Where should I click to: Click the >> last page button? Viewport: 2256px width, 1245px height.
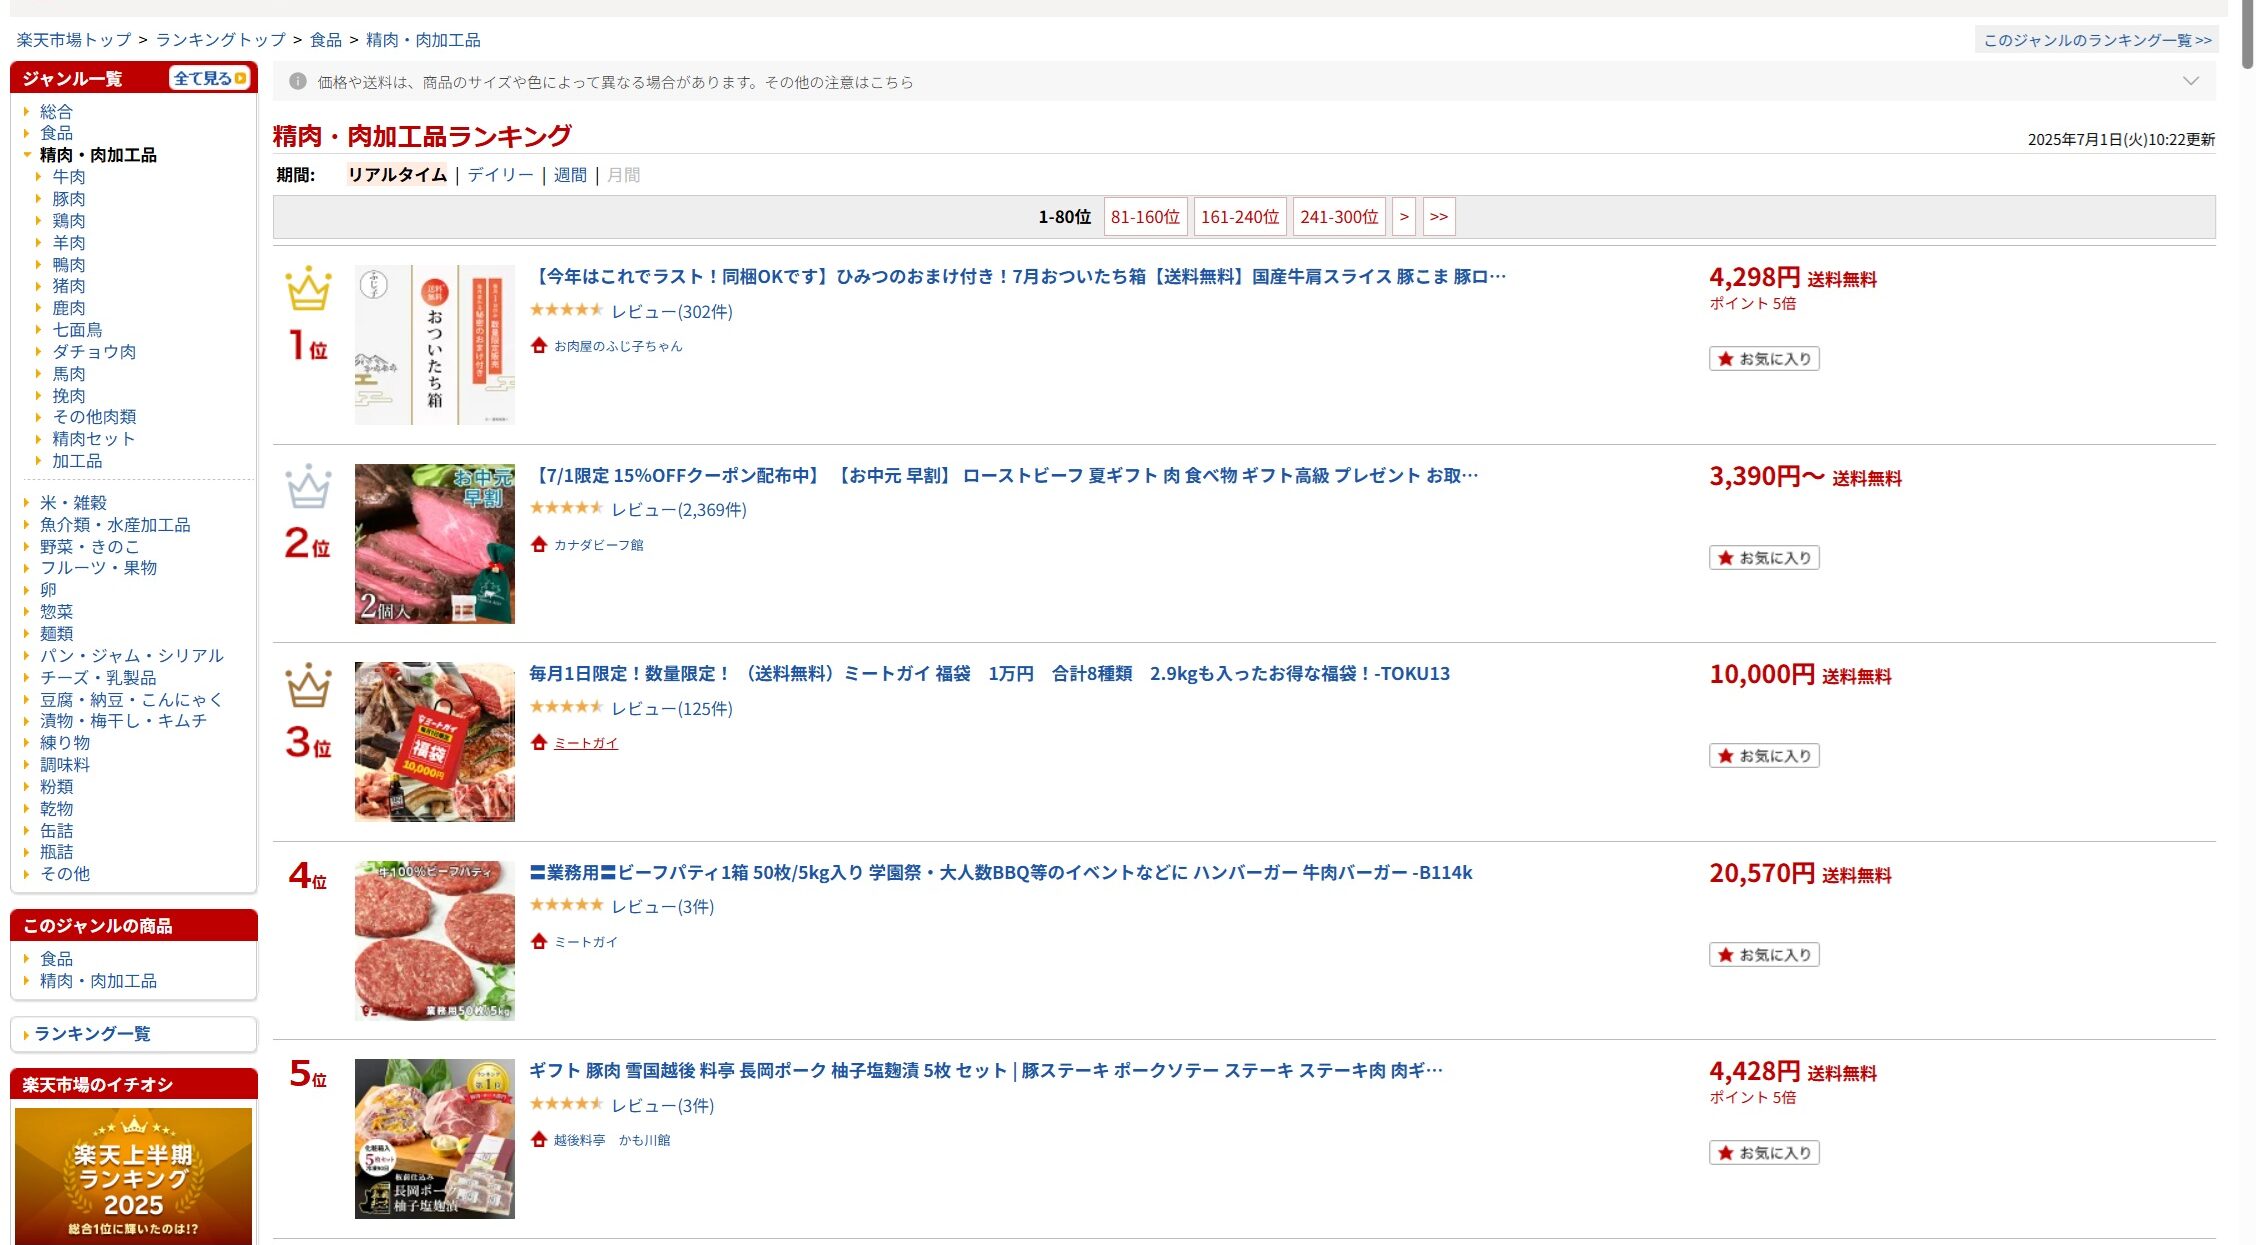[1439, 217]
